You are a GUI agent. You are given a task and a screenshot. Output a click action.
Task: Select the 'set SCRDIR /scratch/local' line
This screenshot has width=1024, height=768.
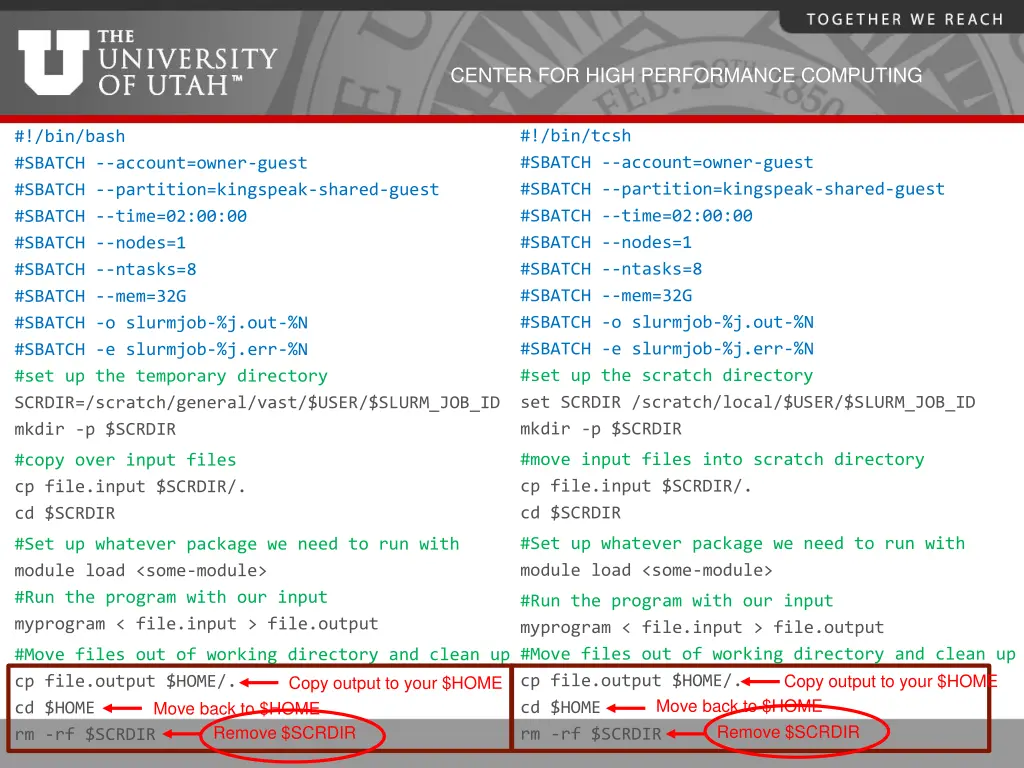coord(747,402)
